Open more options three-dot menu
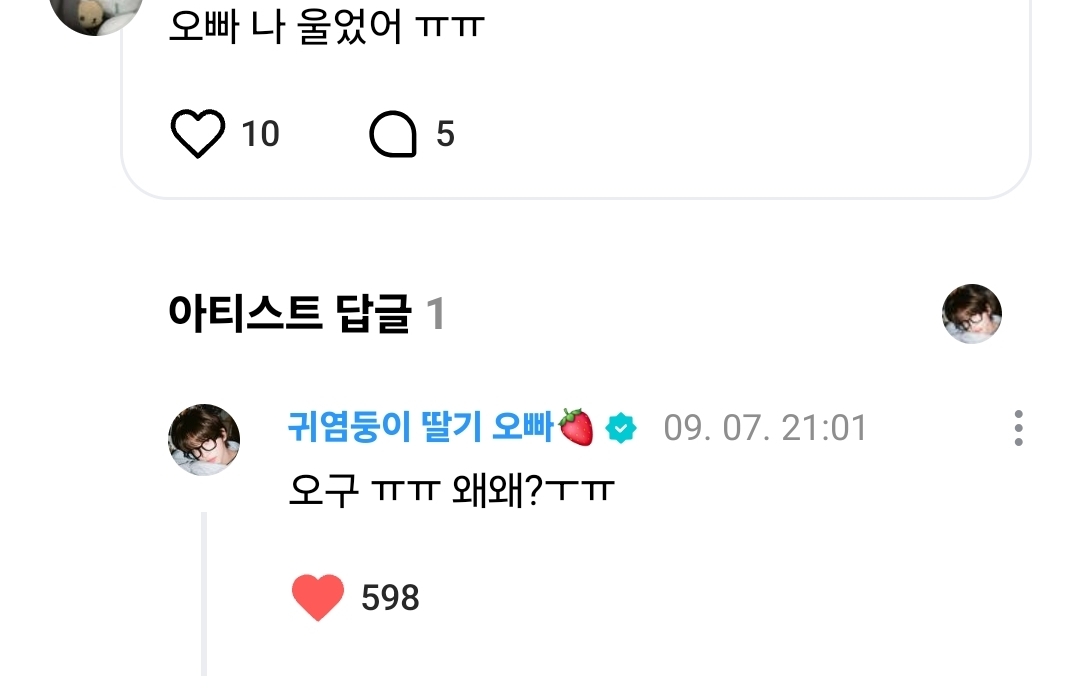 click(1018, 428)
